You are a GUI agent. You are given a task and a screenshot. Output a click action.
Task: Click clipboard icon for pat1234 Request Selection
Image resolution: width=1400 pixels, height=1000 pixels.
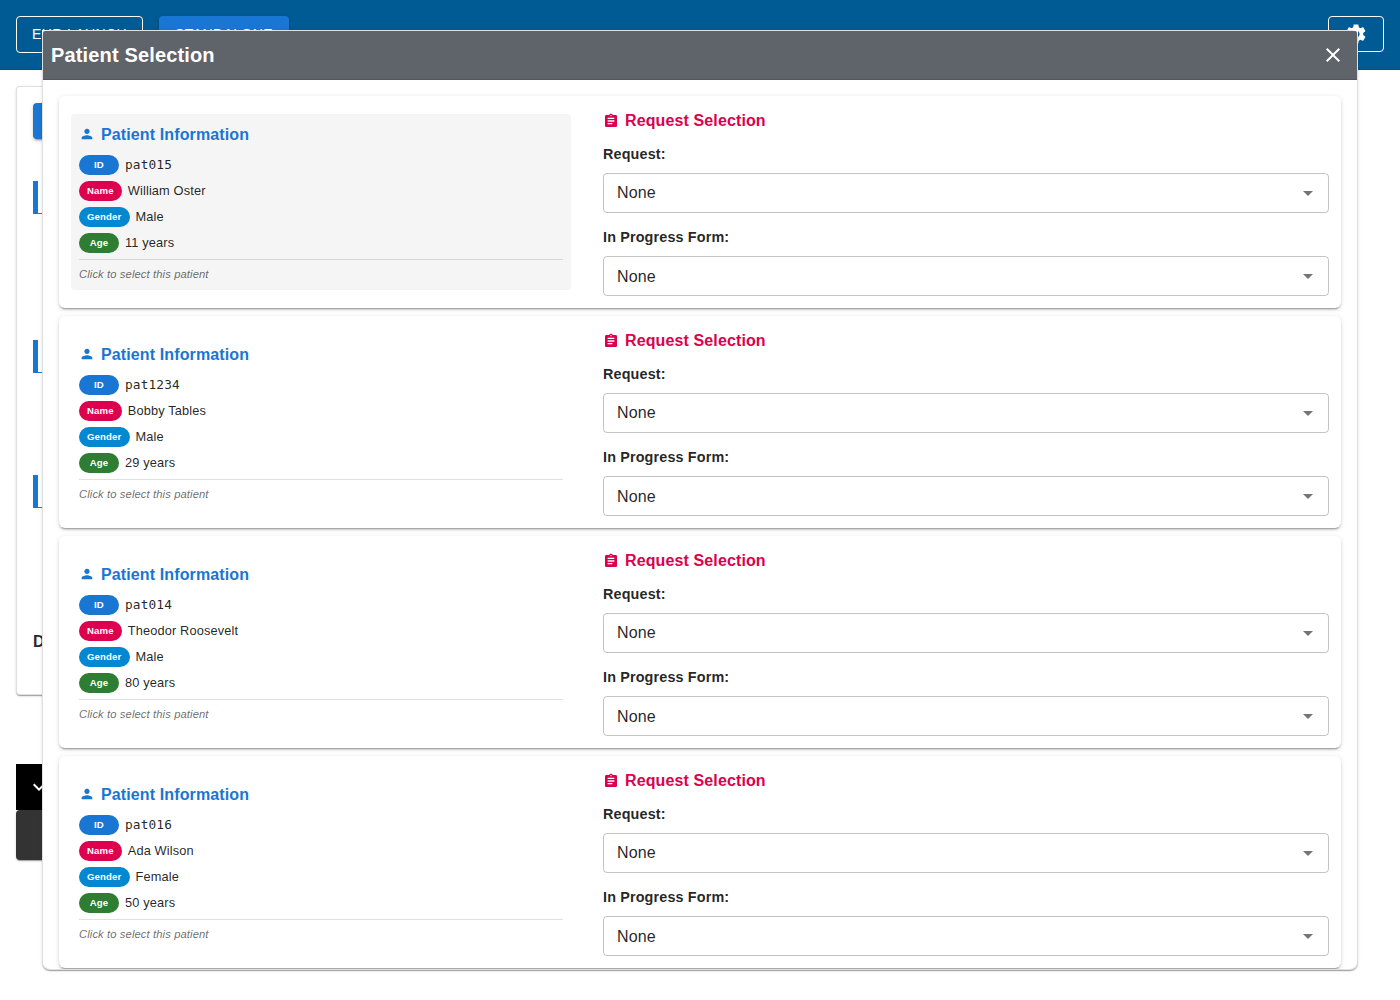click(x=611, y=341)
